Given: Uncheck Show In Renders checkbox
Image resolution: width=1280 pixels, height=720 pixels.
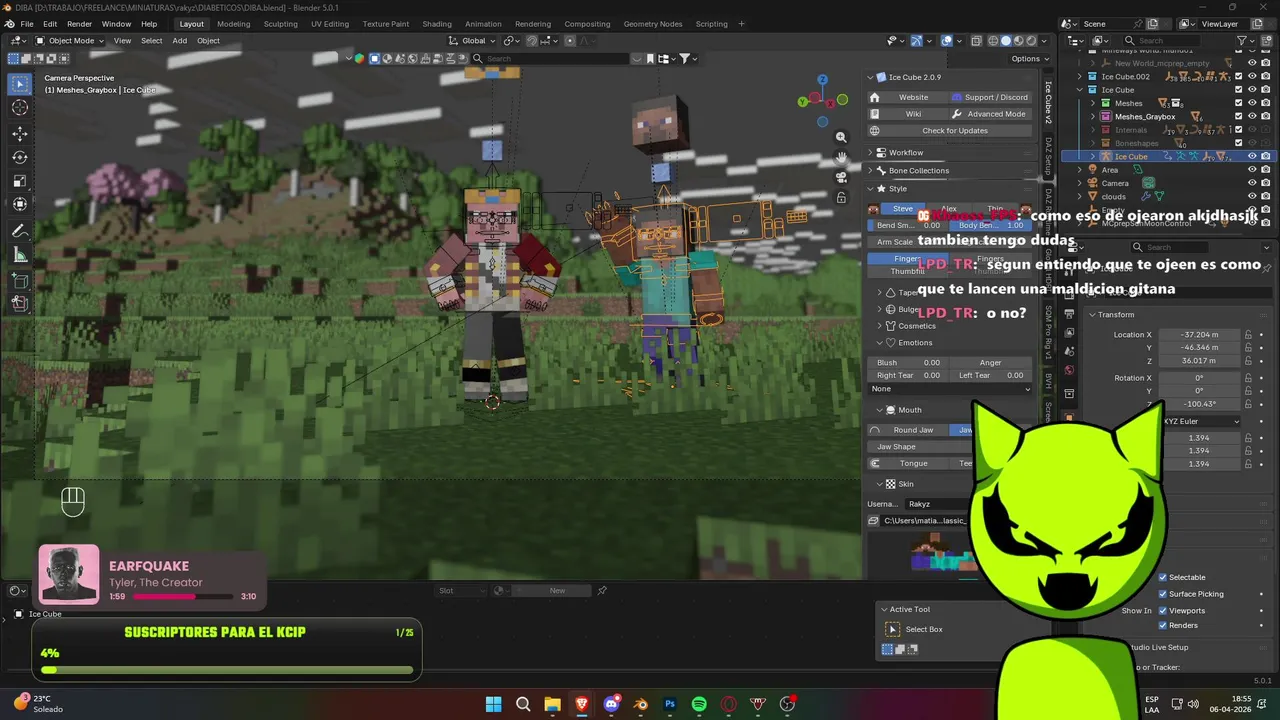Looking at the screenshot, I should pyautogui.click(x=1163, y=625).
